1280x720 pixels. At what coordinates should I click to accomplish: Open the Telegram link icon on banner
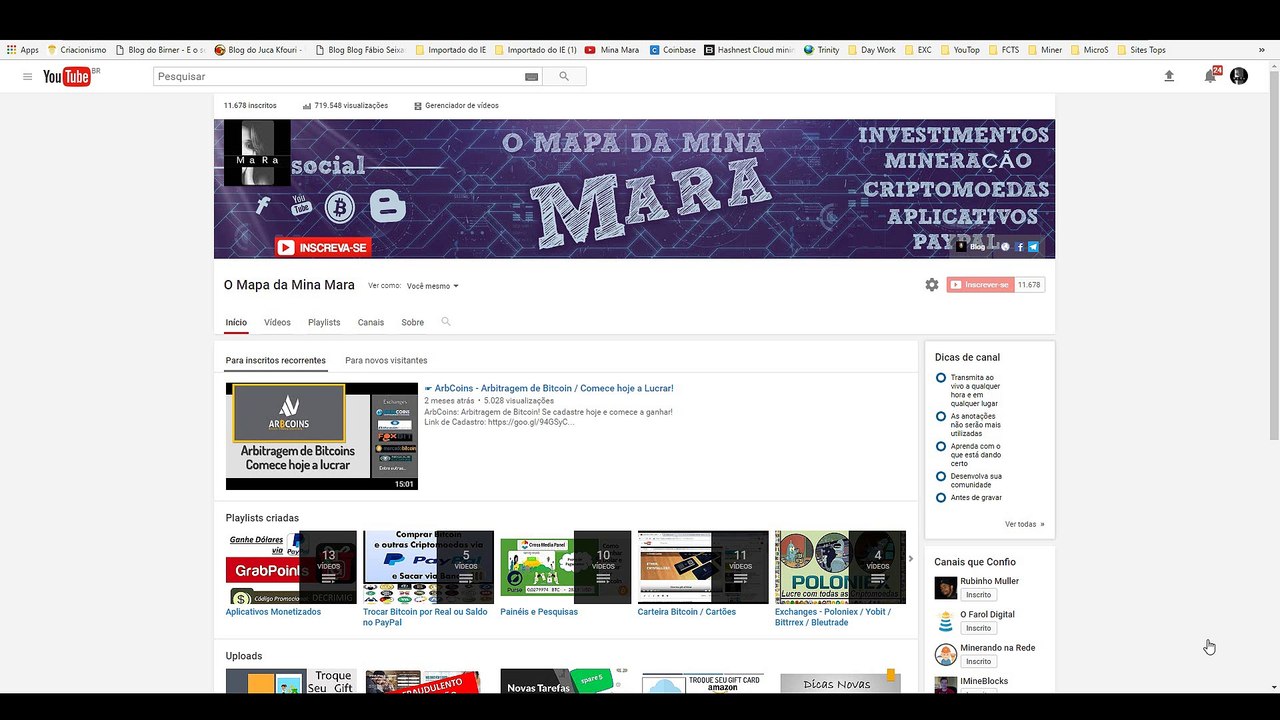(x=1033, y=247)
